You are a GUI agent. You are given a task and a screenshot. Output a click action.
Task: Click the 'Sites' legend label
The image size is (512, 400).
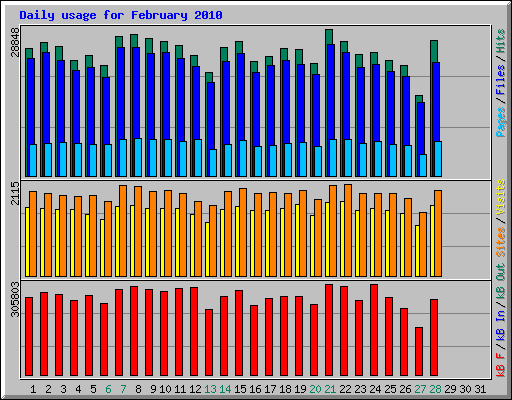point(501,242)
